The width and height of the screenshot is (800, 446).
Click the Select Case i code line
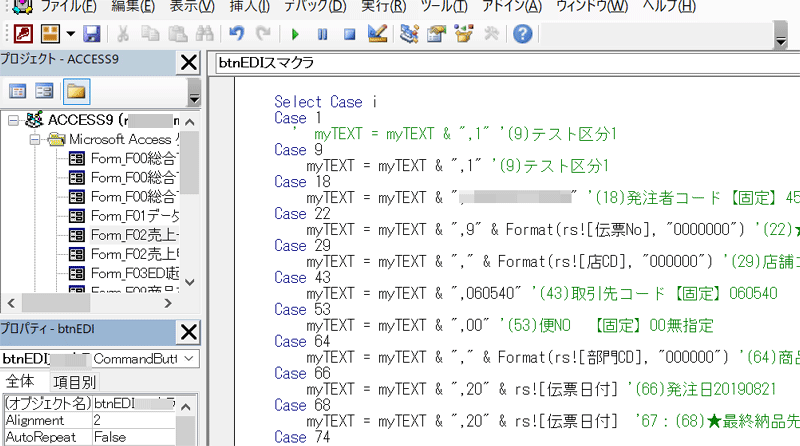click(326, 102)
